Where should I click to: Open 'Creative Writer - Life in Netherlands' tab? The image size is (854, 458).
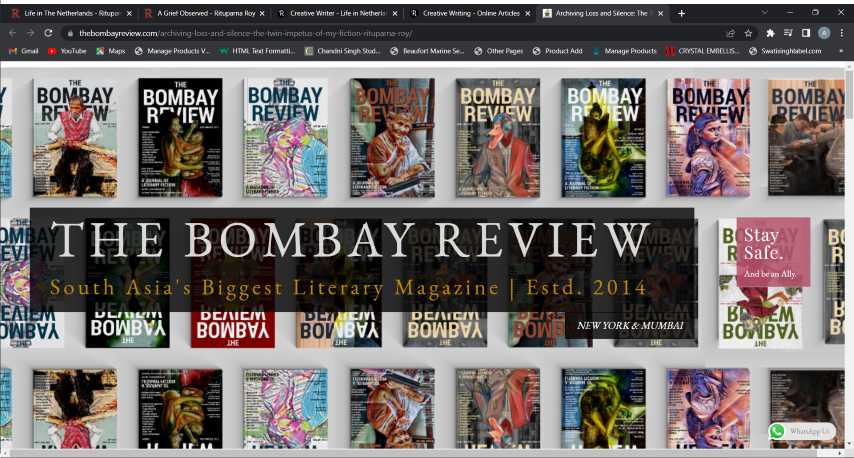pyautogui.click(x=336, y=13)
